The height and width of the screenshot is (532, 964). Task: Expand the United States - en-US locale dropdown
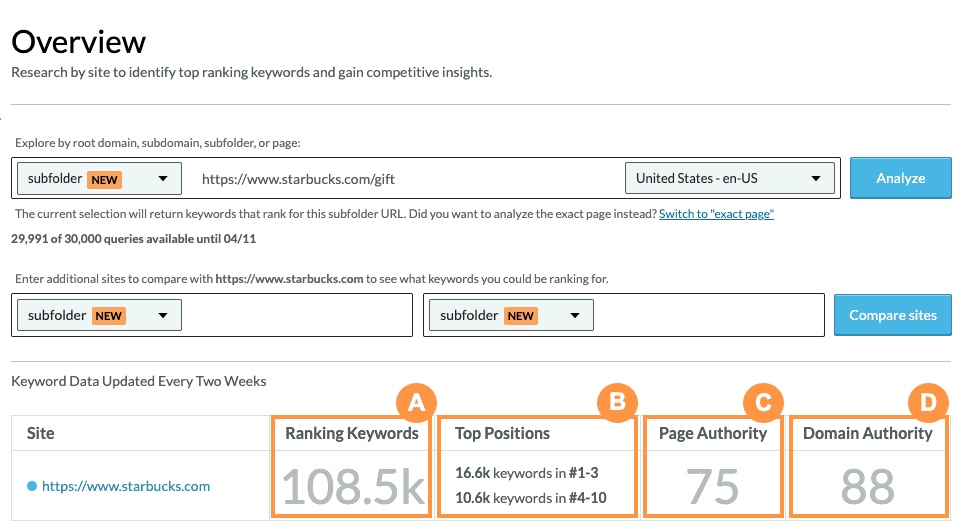729,178
